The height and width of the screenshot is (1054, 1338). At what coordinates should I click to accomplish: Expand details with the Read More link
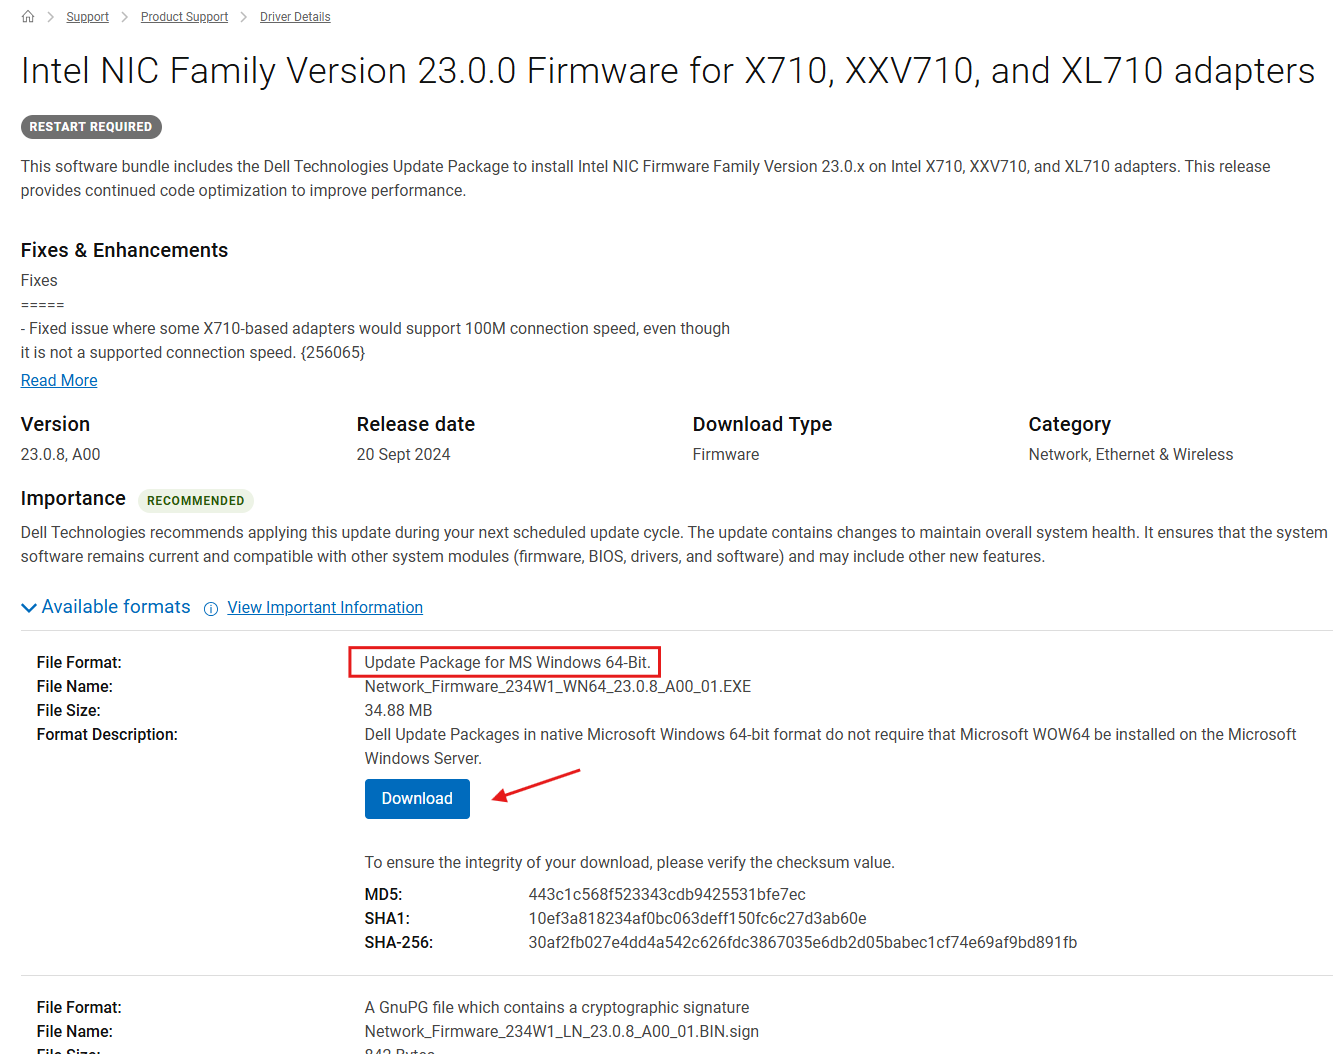pyautogui.click(x=58, y=380)
